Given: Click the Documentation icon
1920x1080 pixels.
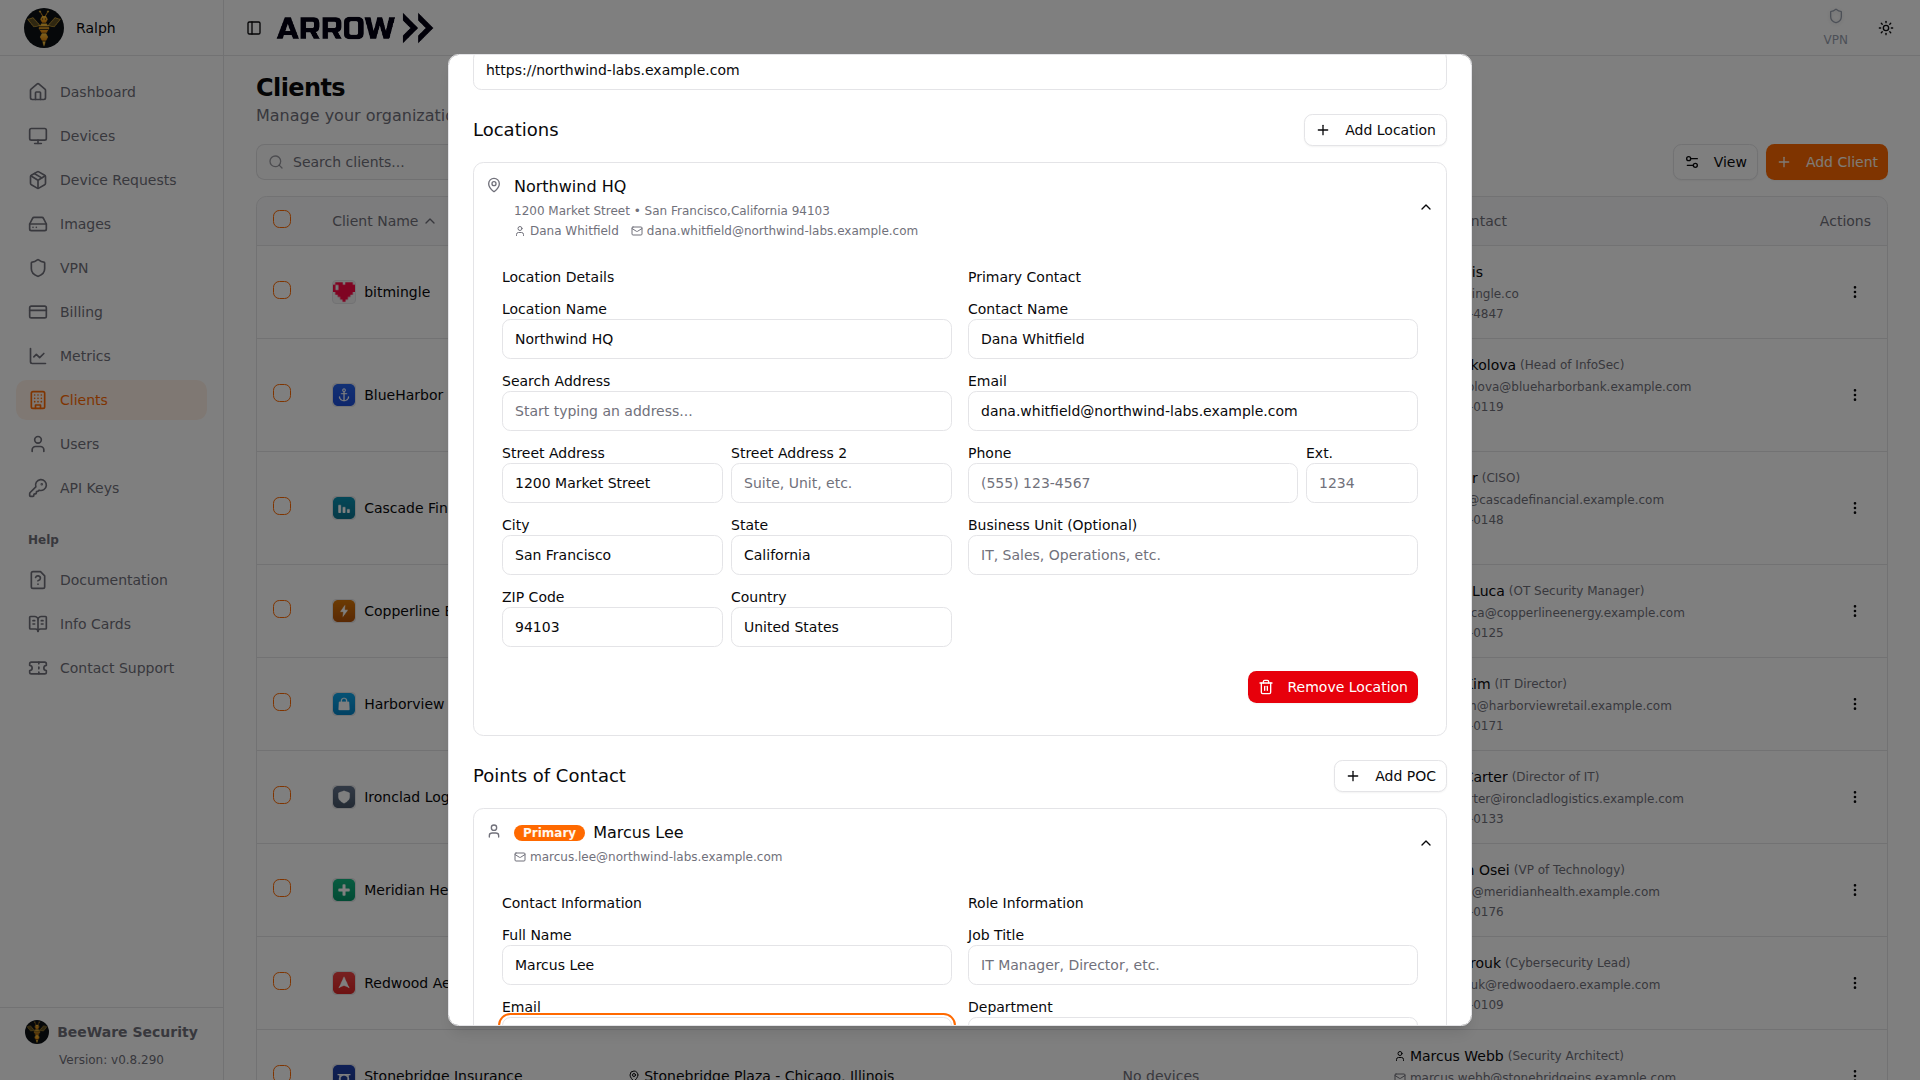Looking at the screenshot, I should (x=38, y=580).
